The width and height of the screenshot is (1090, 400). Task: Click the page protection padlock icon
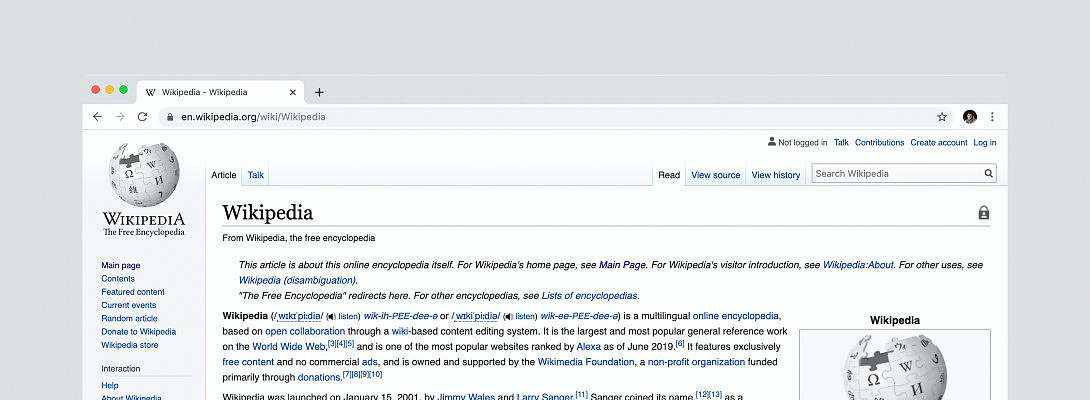(x=983, y=213)
